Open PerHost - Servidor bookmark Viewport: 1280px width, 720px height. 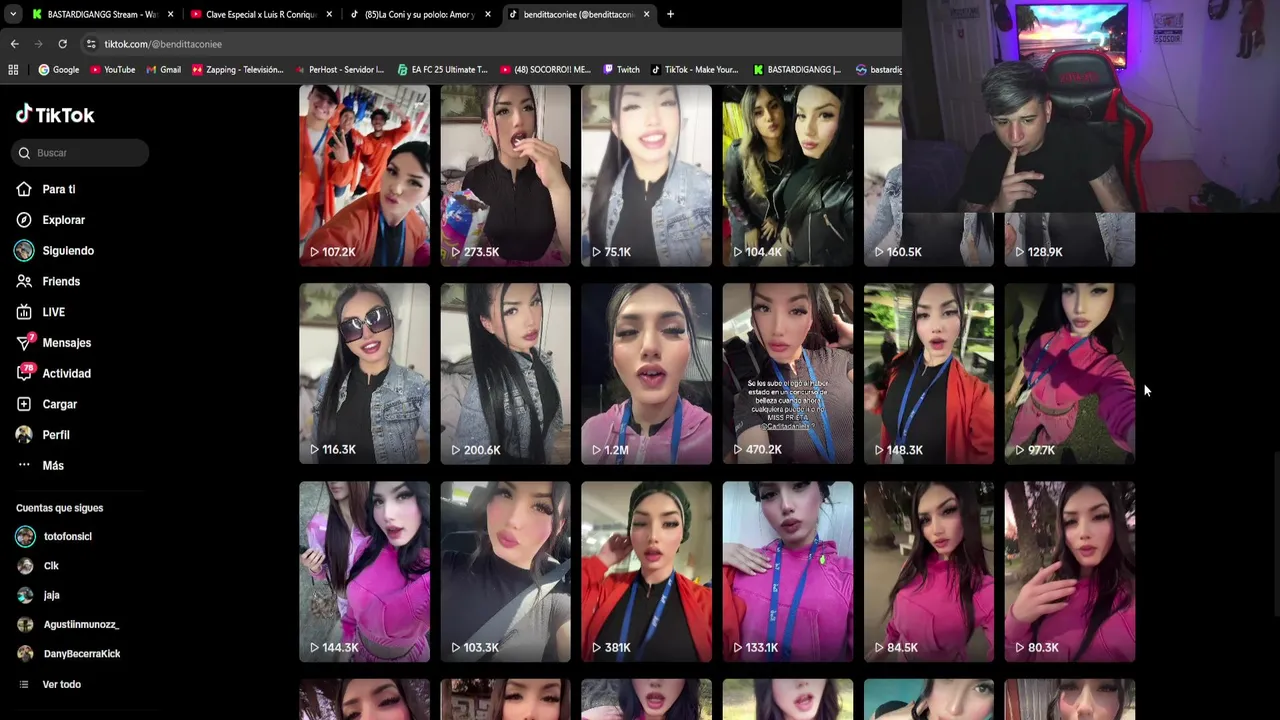click(x=339, y=70)
